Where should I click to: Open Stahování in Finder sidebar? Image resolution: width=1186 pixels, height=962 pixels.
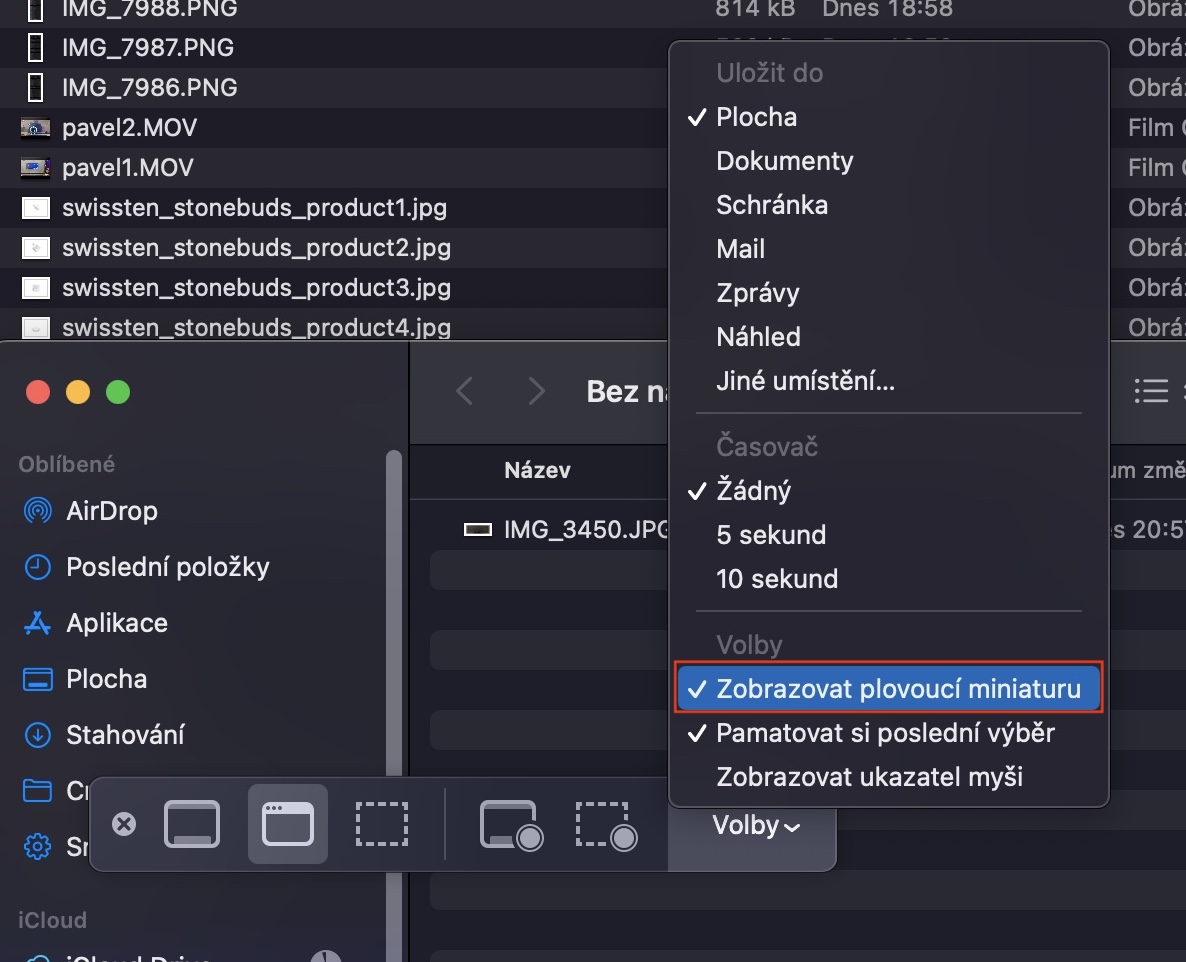125,735
